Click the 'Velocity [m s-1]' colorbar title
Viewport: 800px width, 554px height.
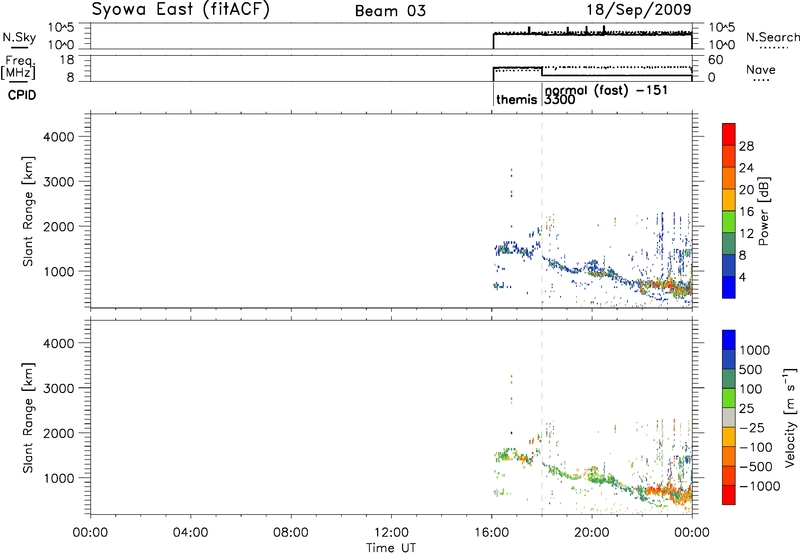tap(790, 417)
